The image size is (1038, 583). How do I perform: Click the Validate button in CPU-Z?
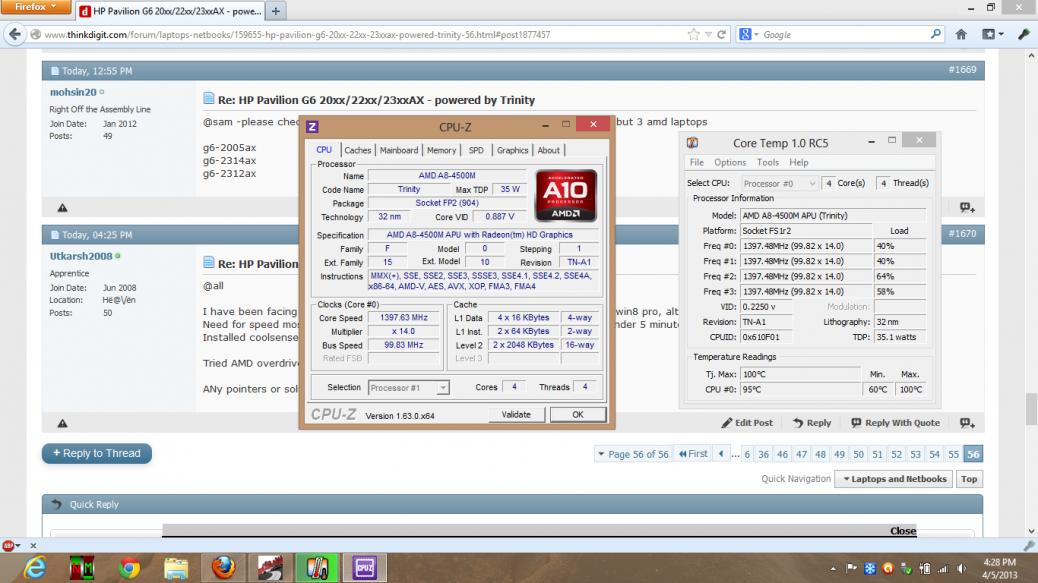pyautogui.click(x=516, y=414)
